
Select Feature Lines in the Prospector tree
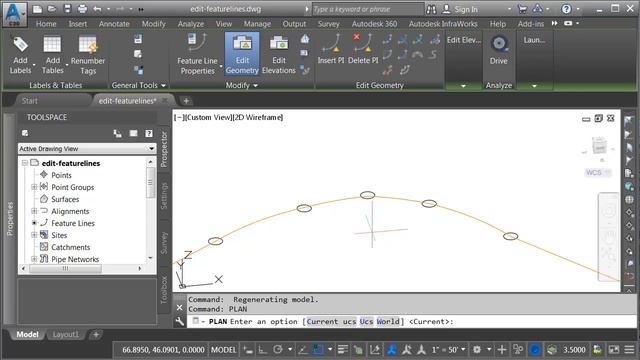coord(73,223)
